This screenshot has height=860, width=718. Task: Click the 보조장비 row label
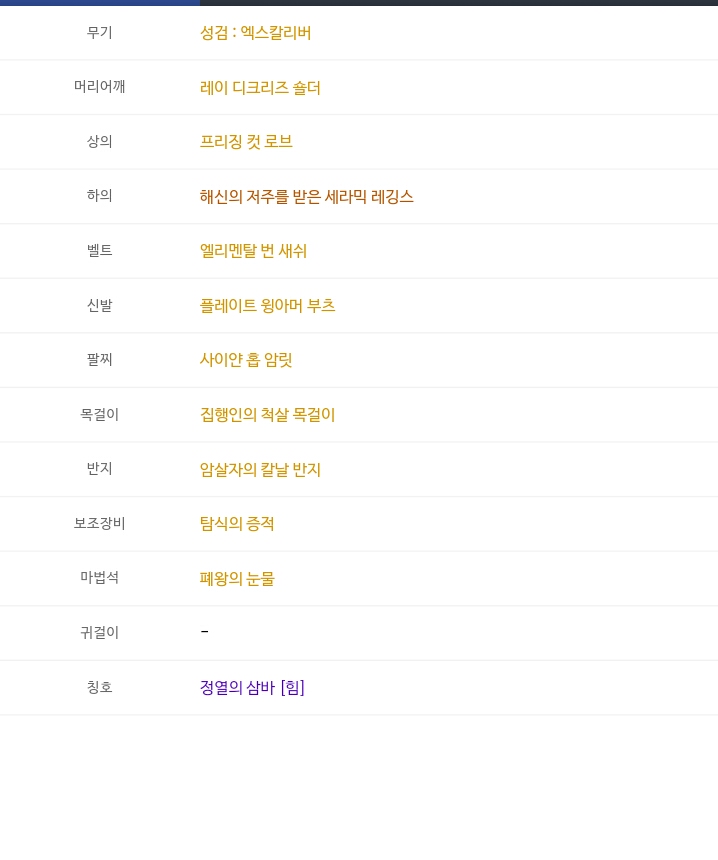coord(99,523)
